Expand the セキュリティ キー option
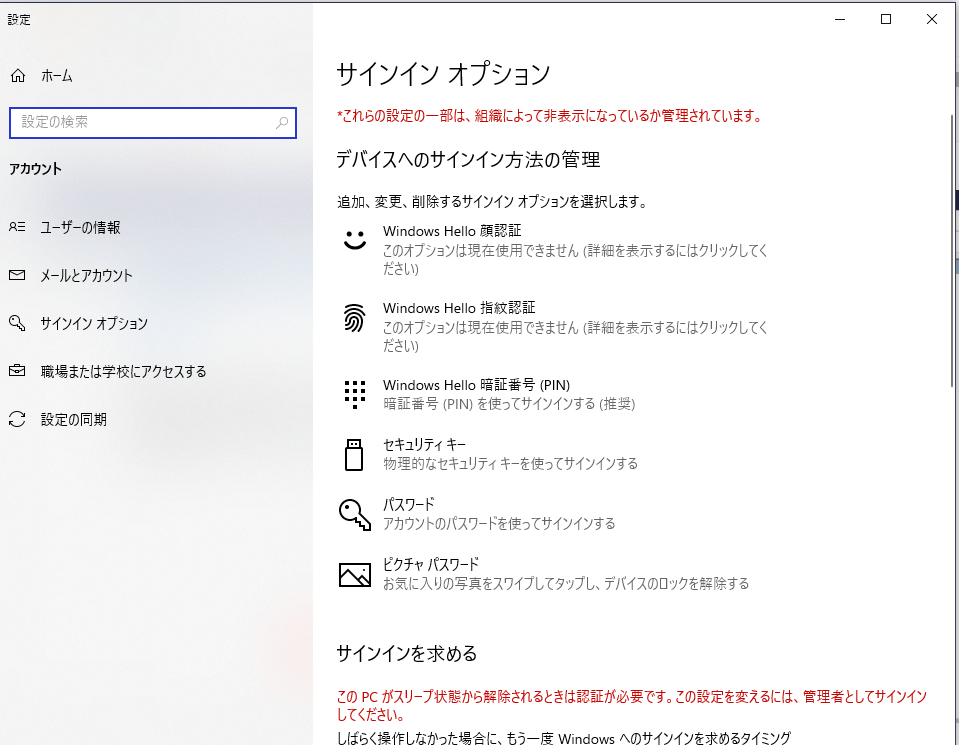This screenshot has height=745, width=959. 554,454
